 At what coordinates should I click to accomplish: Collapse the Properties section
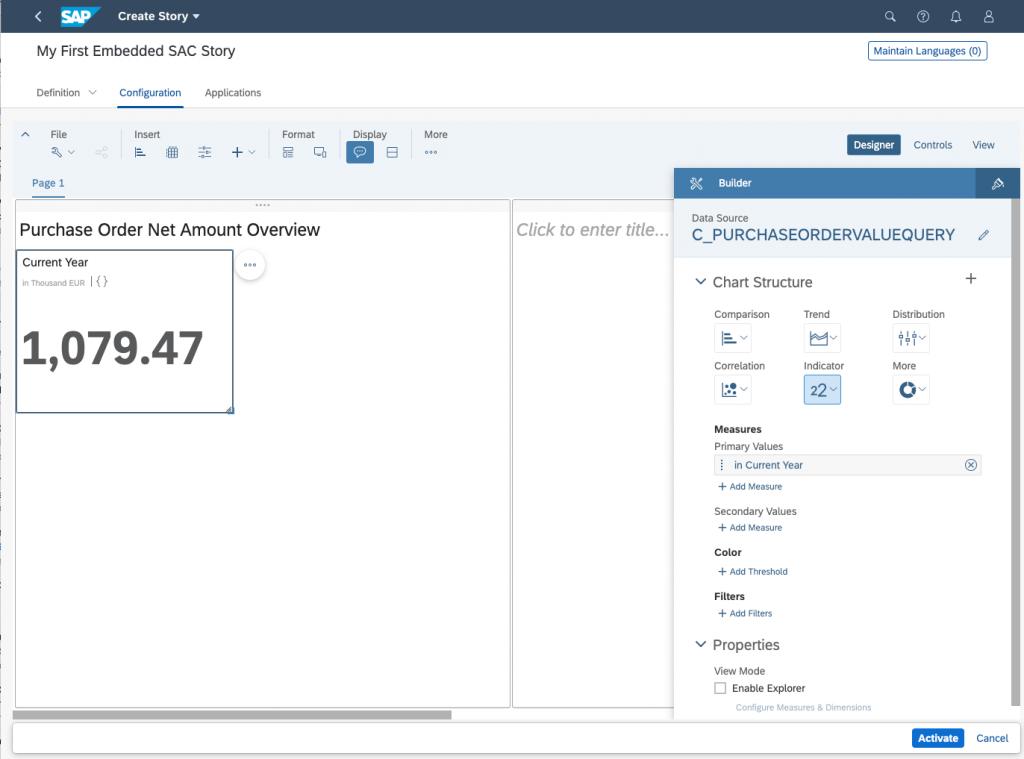click(x=701, y=644)
